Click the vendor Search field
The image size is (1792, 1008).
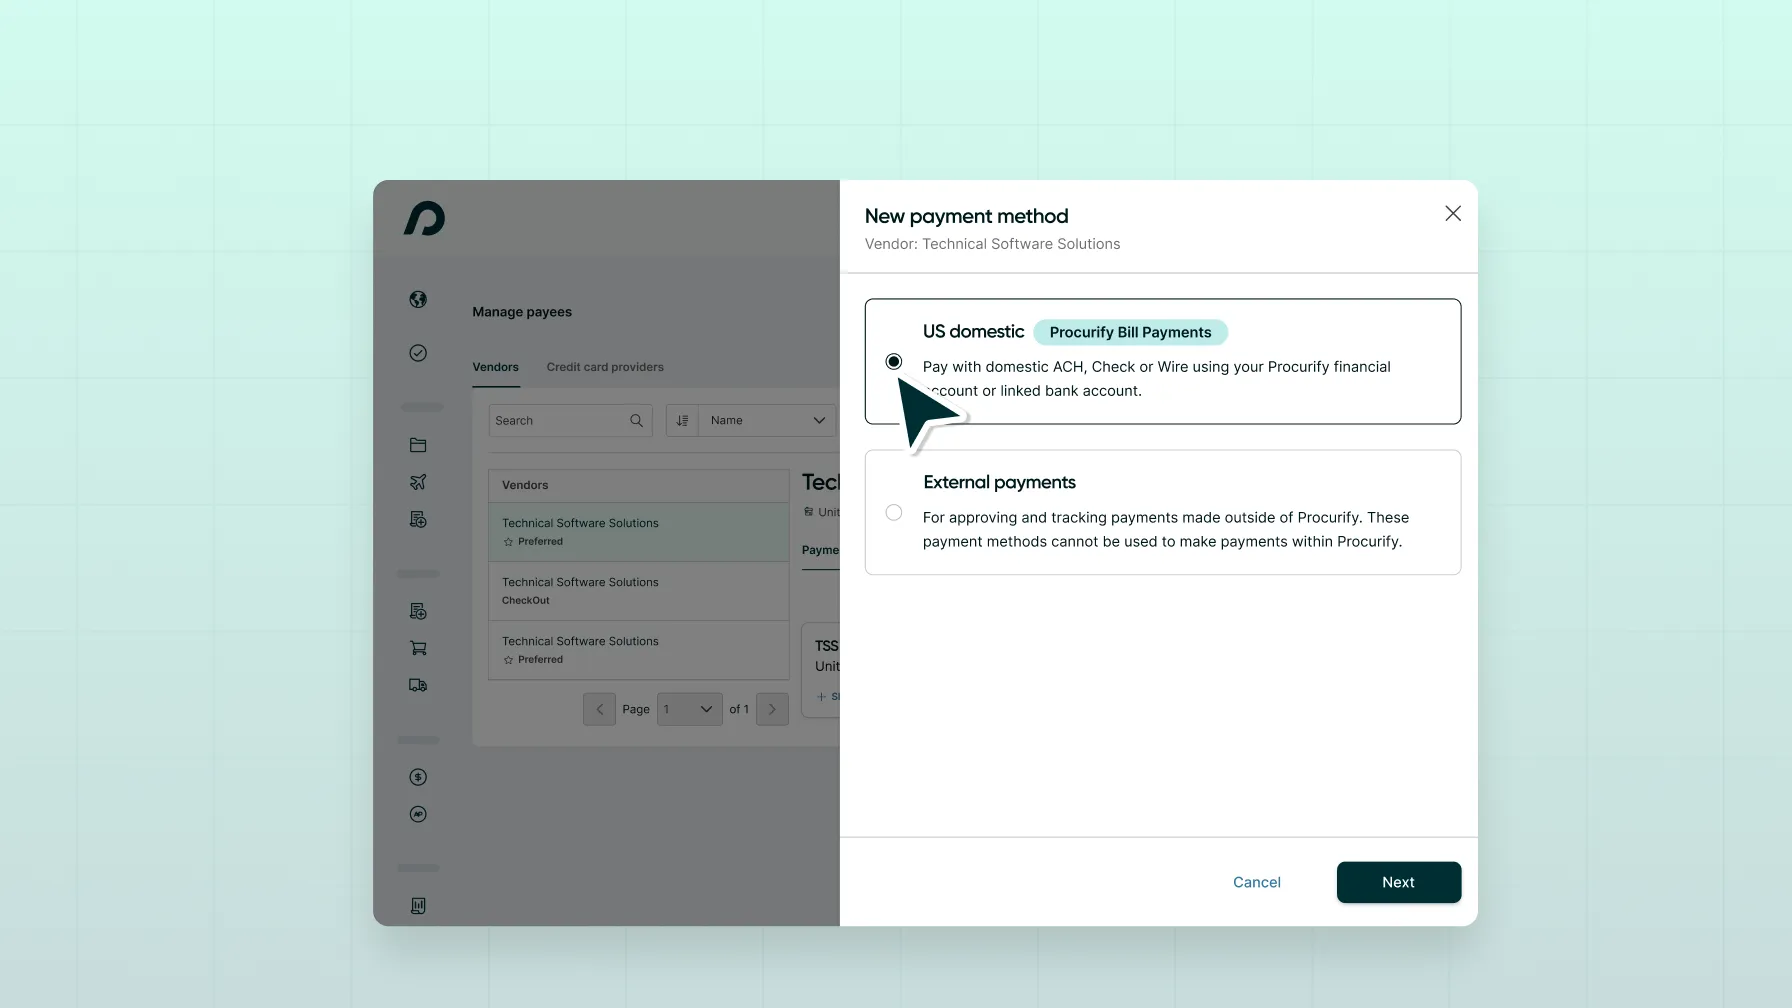pyautogui.click(x=570, y=421)
